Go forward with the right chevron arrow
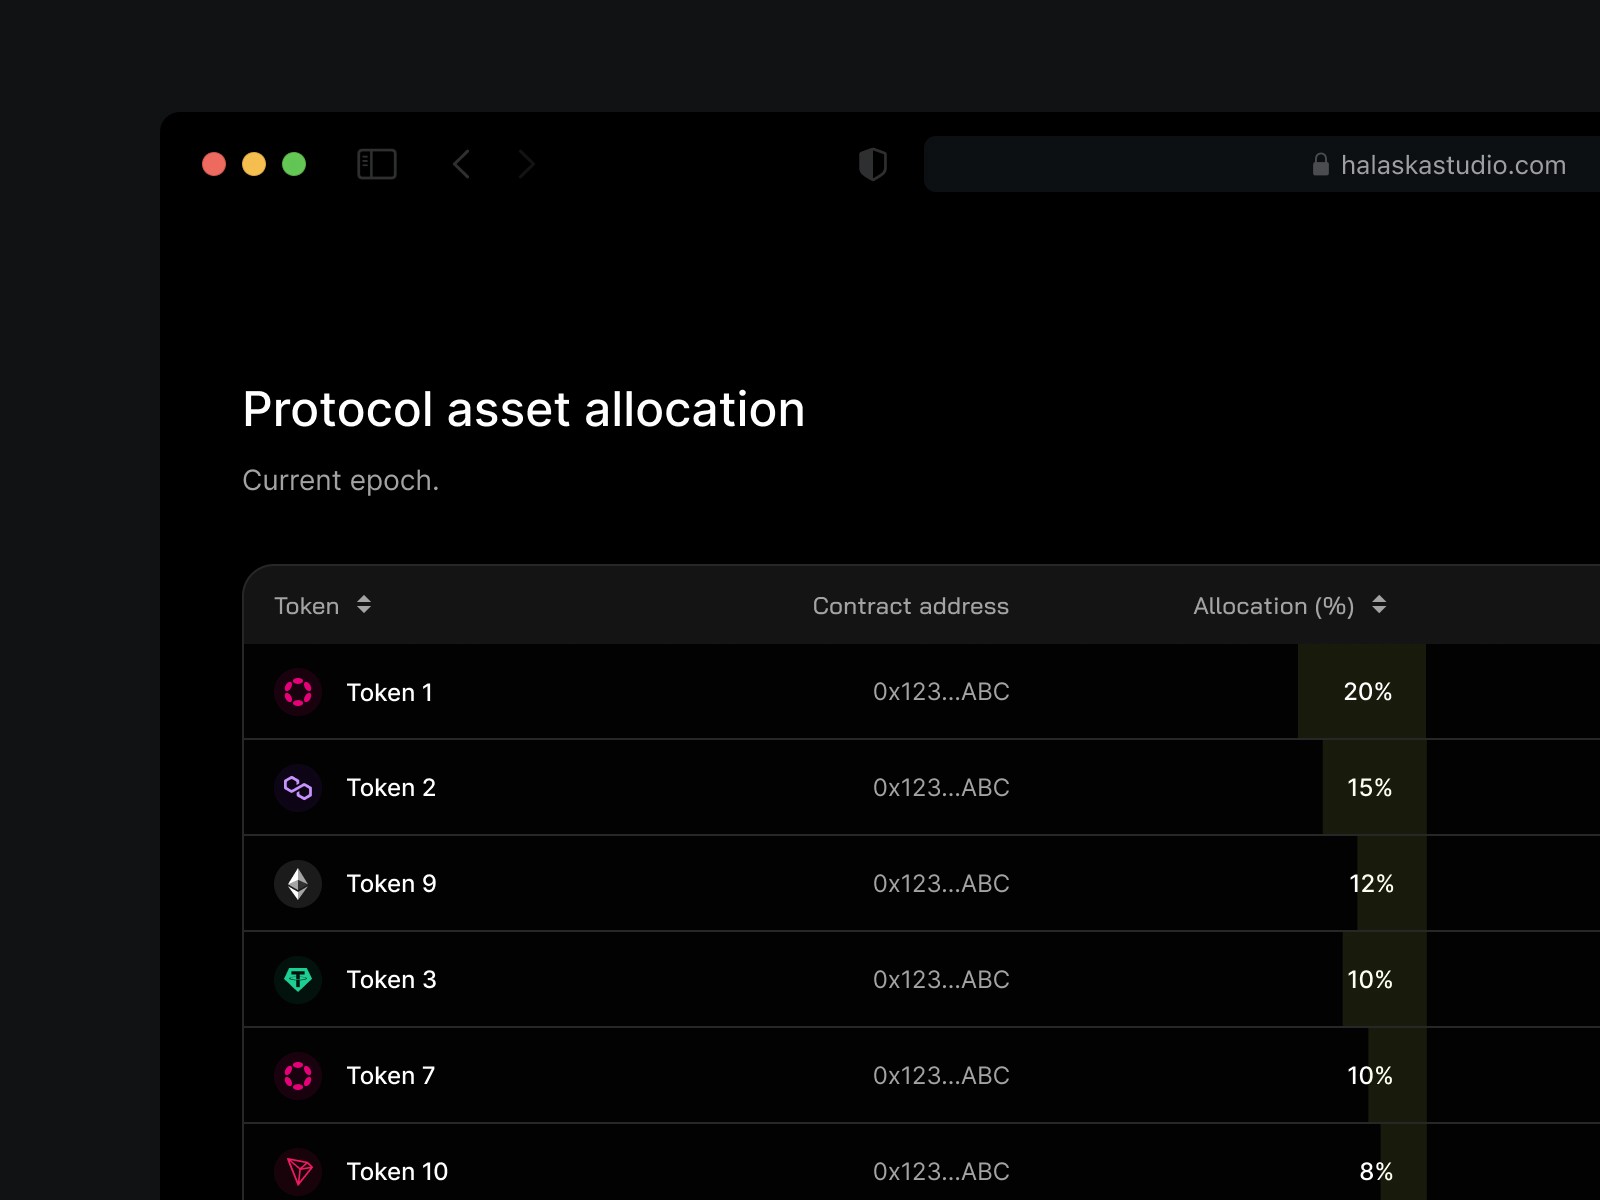 527,164
